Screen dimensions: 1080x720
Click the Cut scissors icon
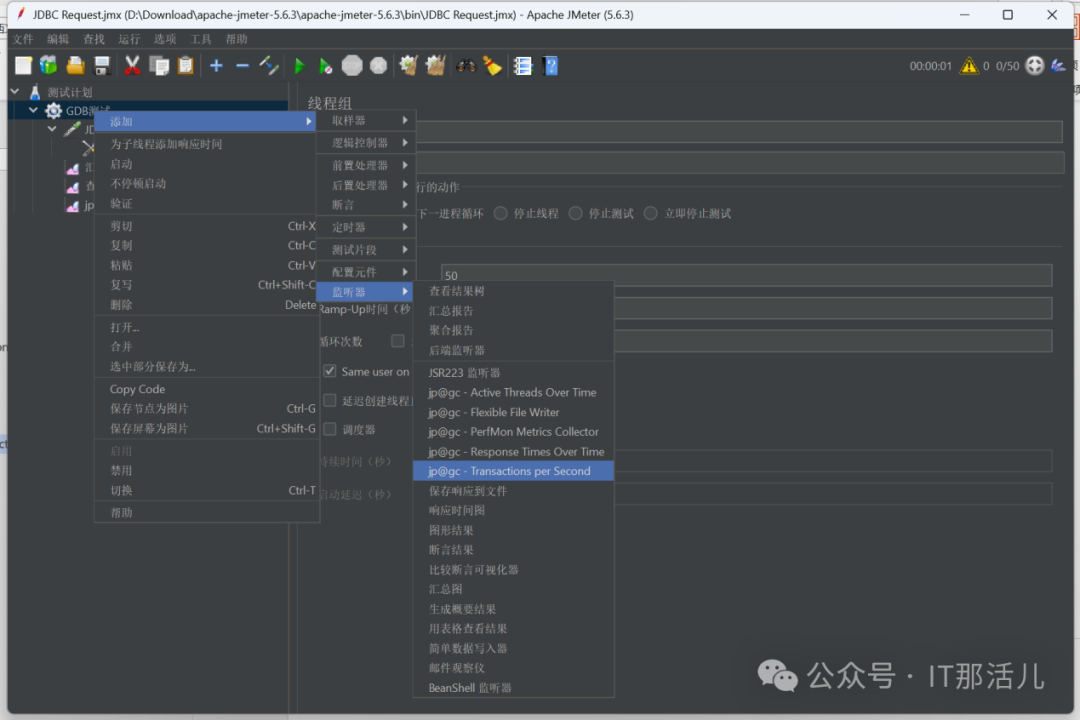tap(132, 65)
